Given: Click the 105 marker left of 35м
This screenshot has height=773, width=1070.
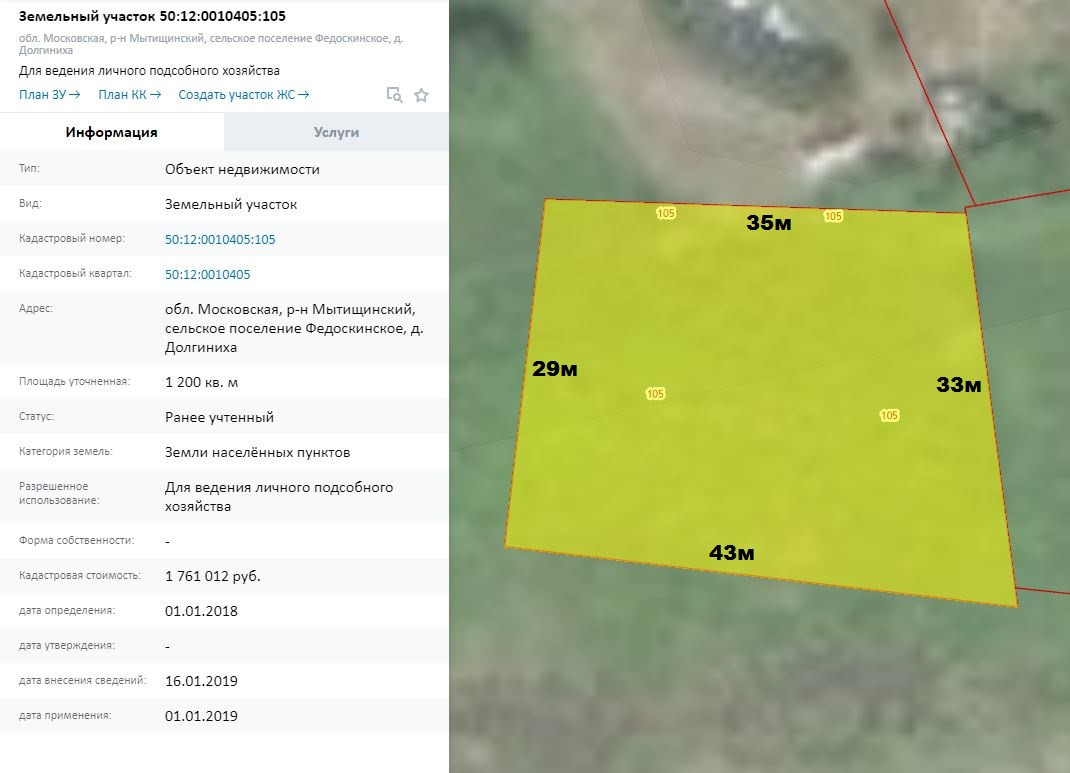Looking at the screenshot, I should pos(666,213).
